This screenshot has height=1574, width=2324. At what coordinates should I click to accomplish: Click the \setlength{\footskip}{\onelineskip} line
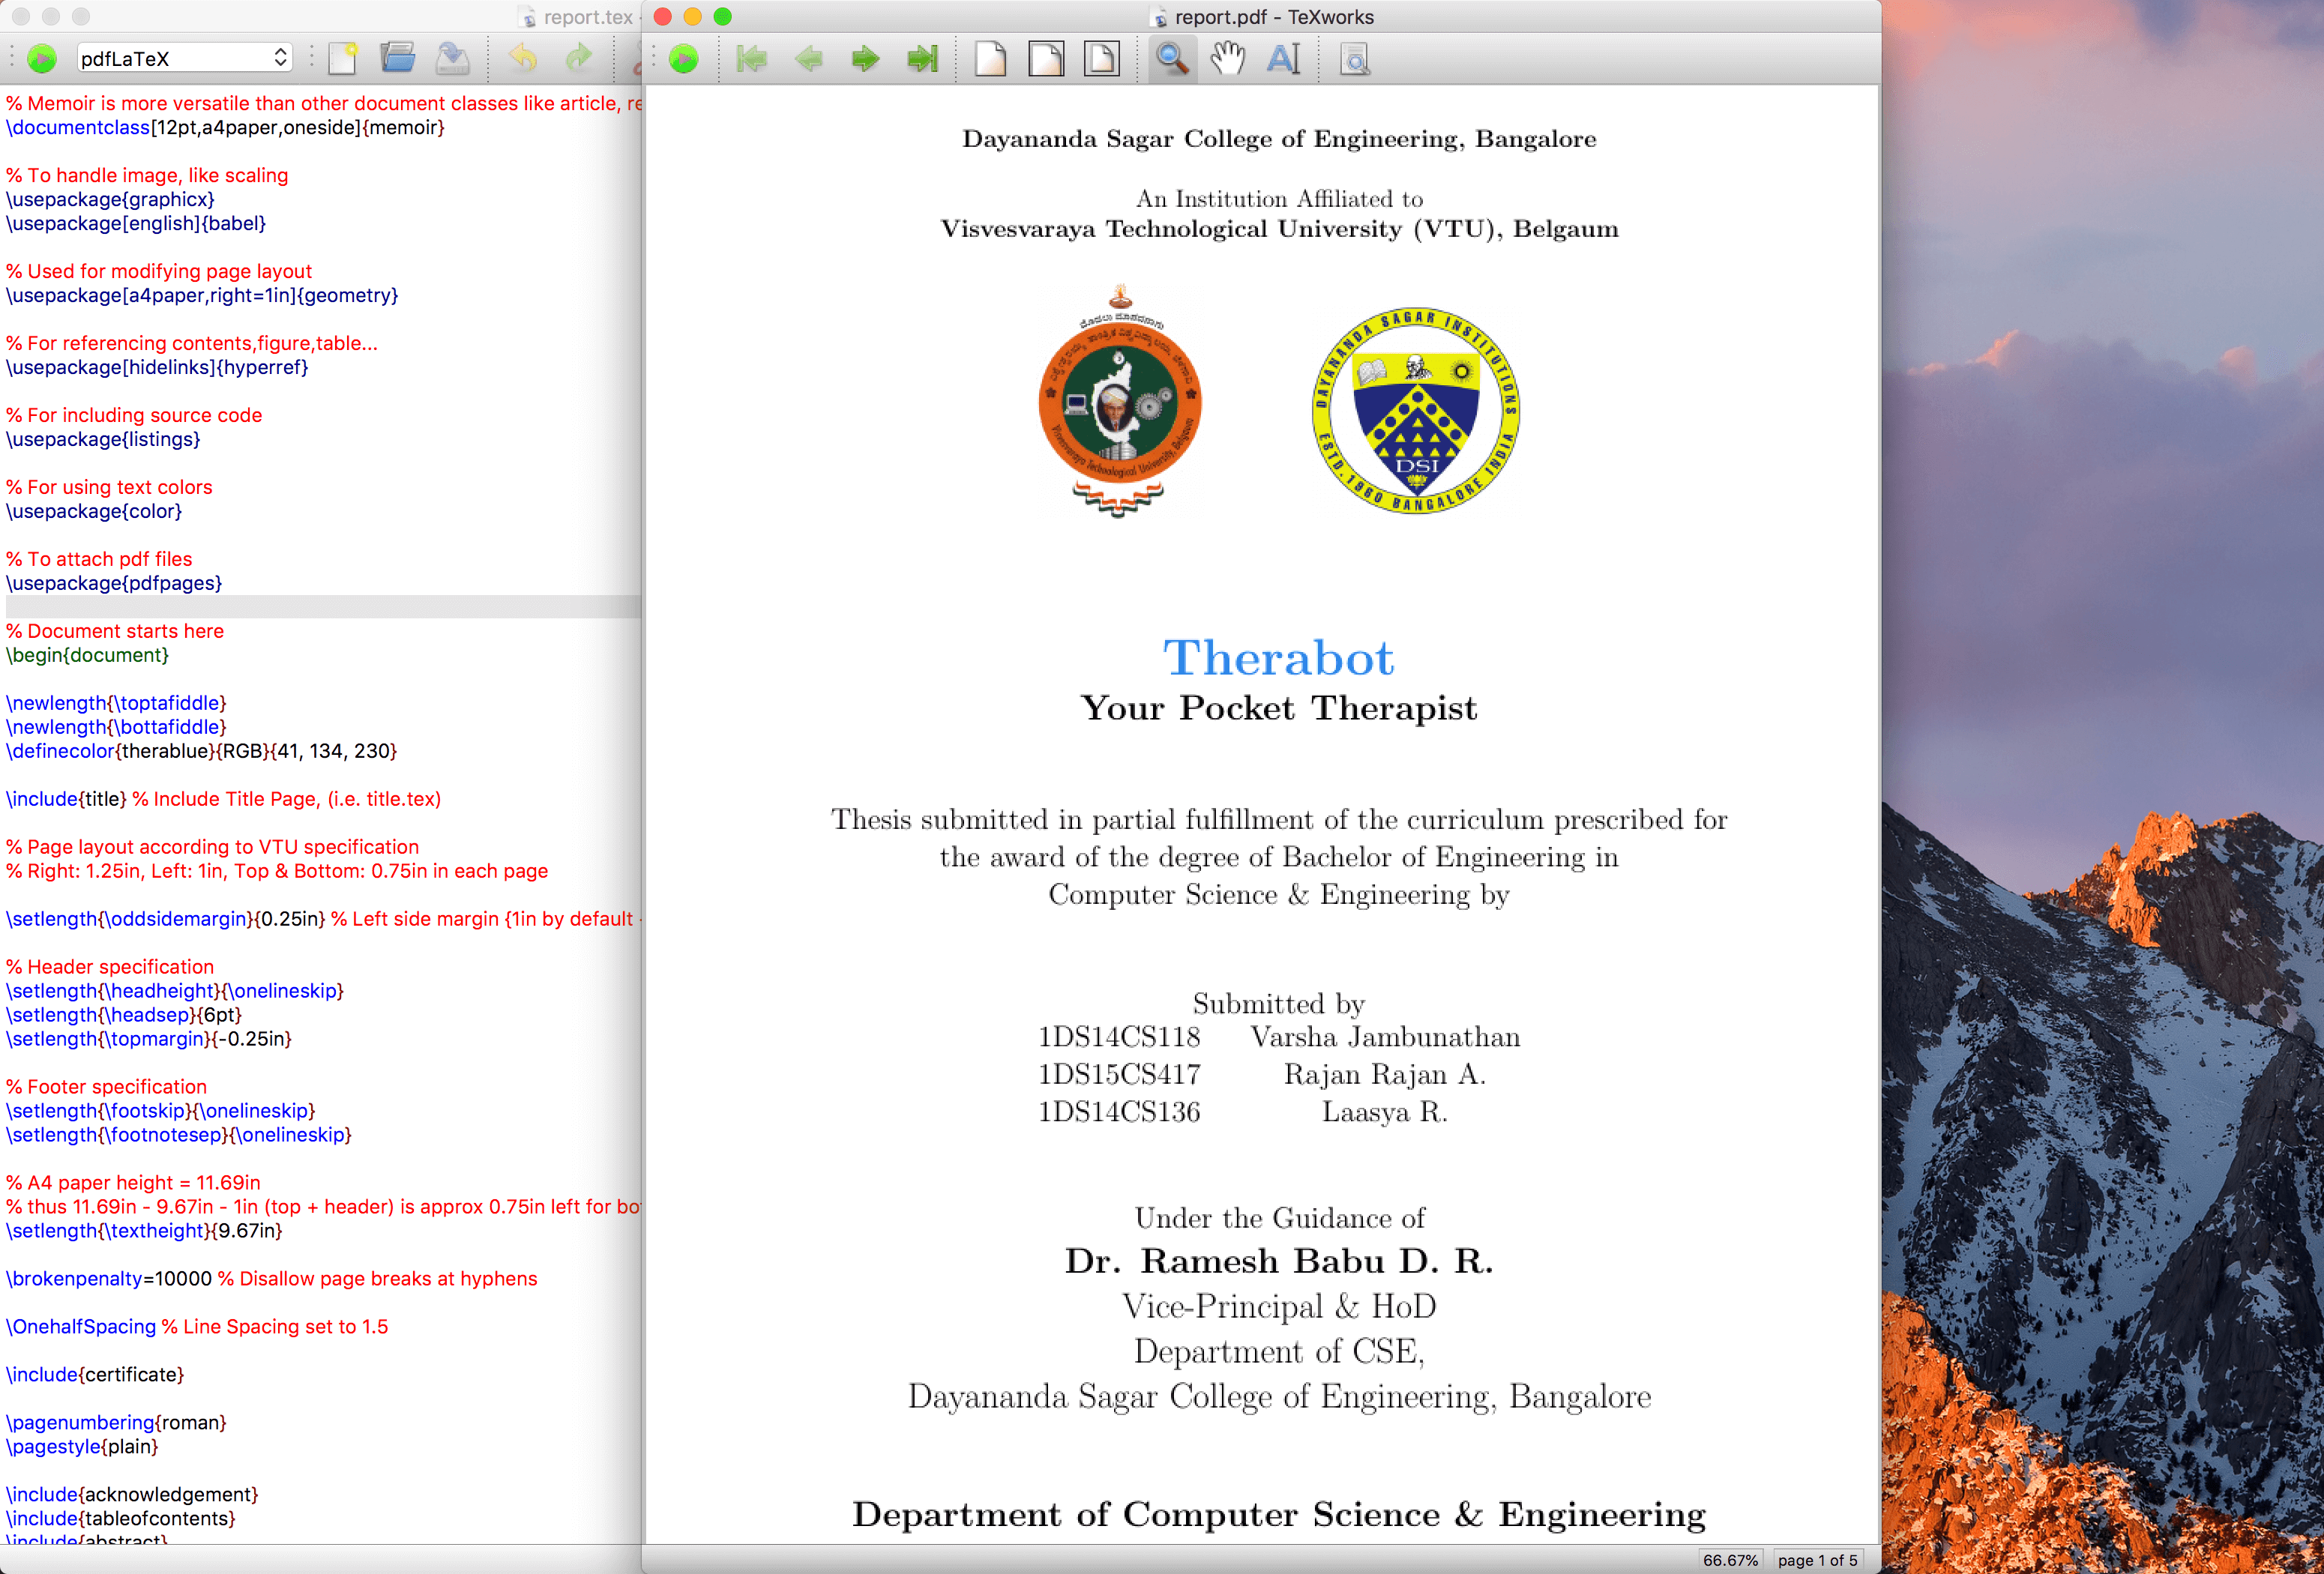[x=160, y=1111]
